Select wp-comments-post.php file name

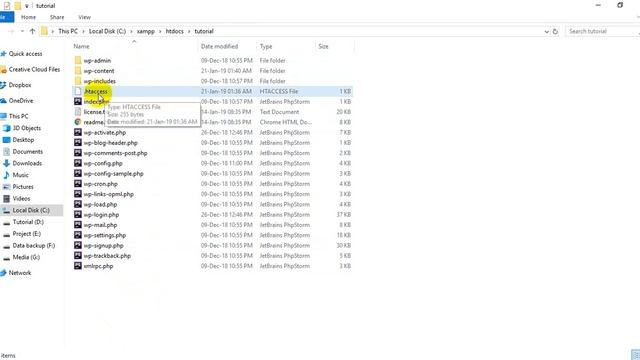coord(116,153)
